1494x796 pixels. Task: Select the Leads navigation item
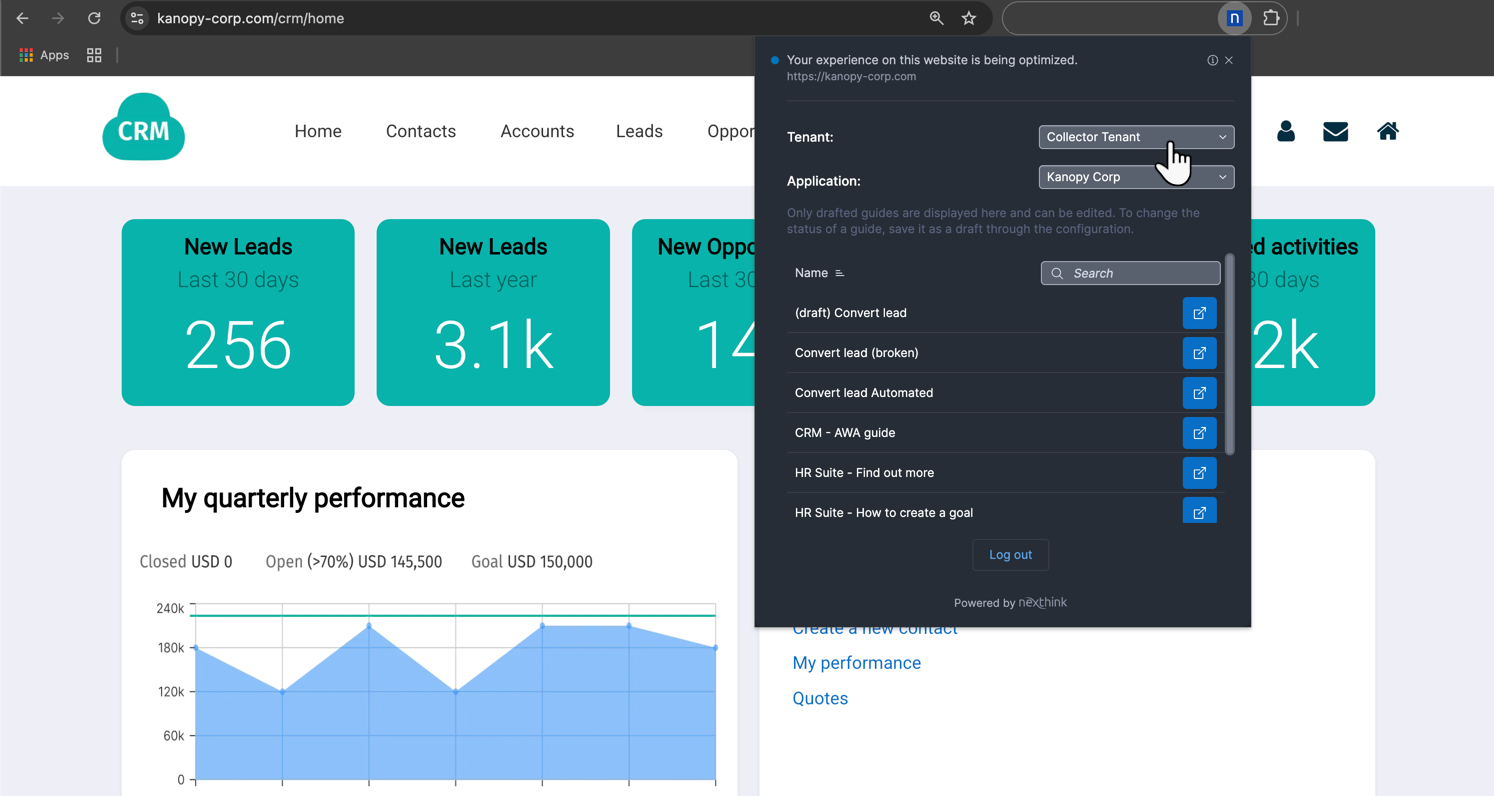[639, 131]
